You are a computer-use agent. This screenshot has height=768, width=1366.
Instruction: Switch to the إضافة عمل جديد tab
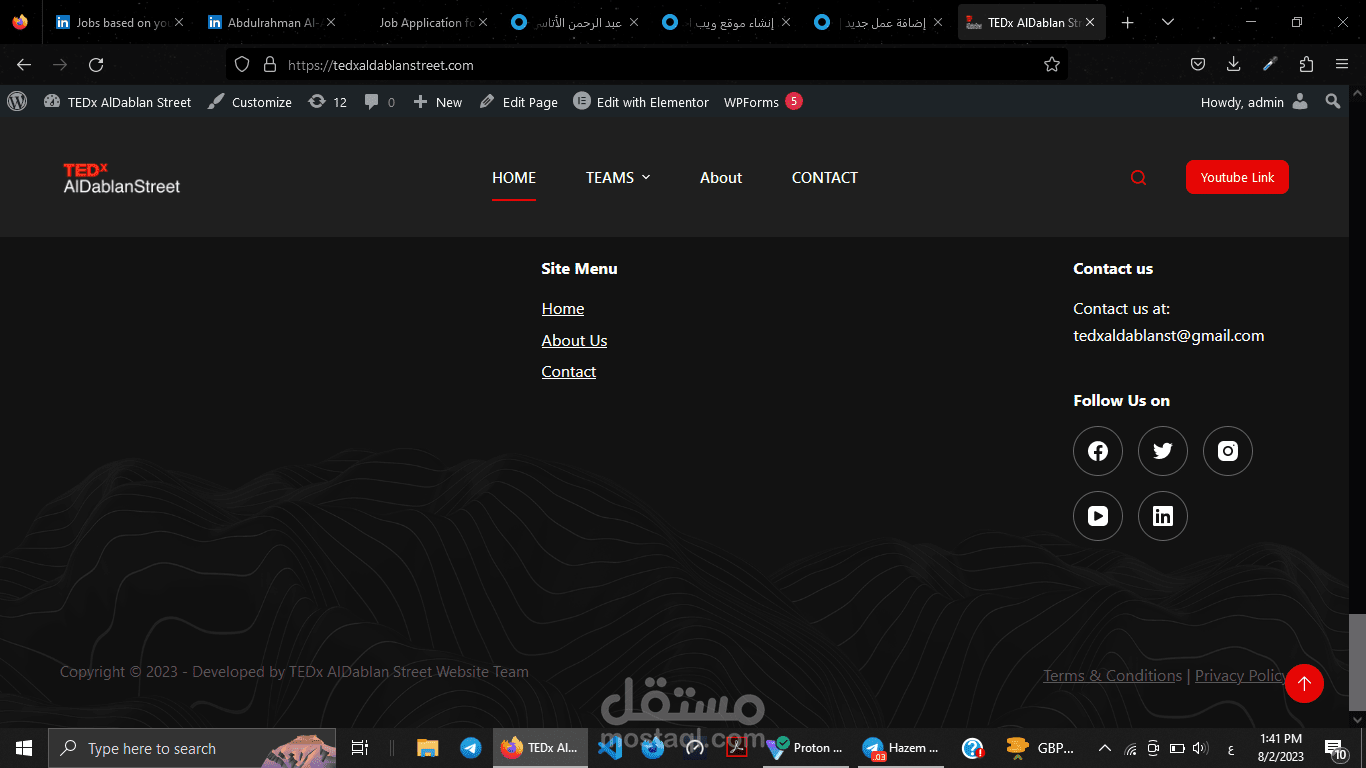pyautogui.click(x=878, y=22)
